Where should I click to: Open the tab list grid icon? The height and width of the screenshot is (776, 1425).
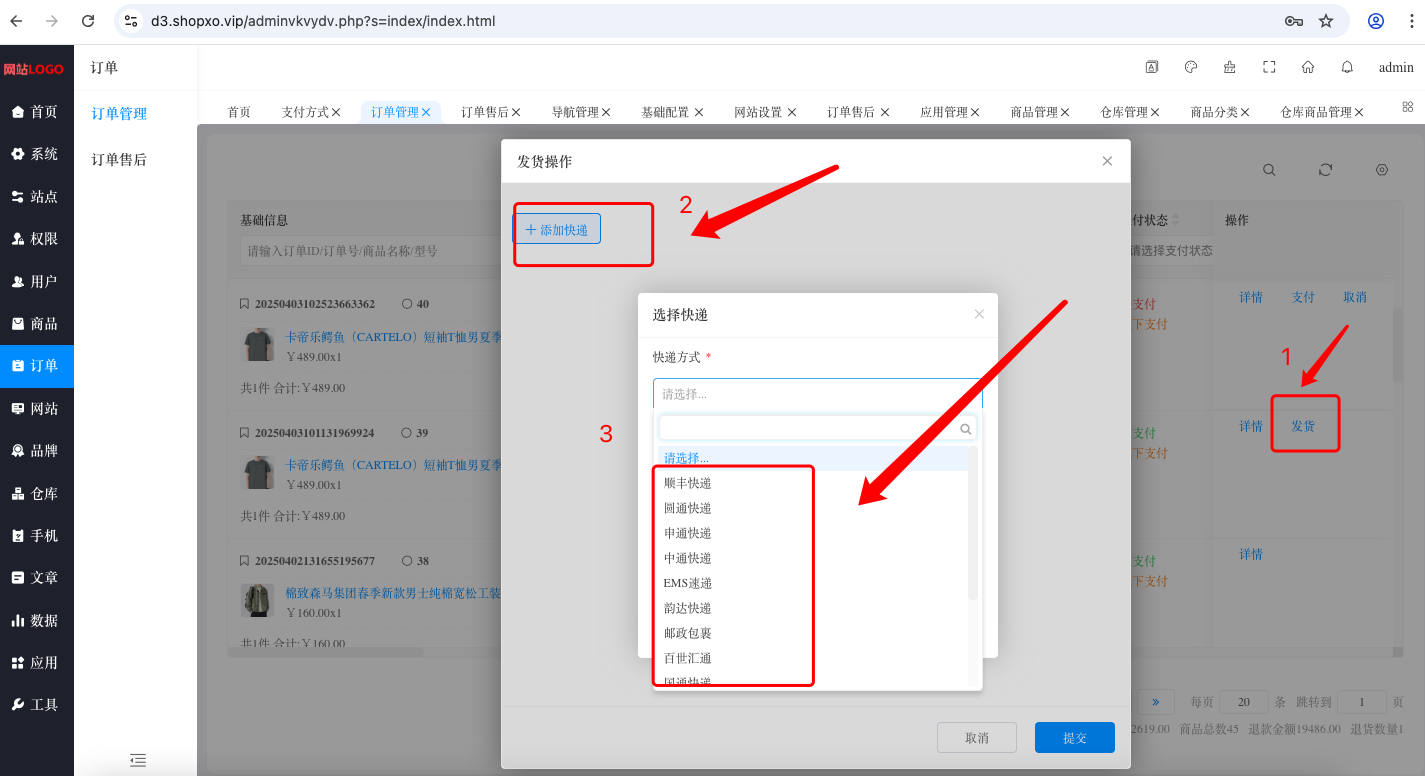click(x=1408, y=107)
